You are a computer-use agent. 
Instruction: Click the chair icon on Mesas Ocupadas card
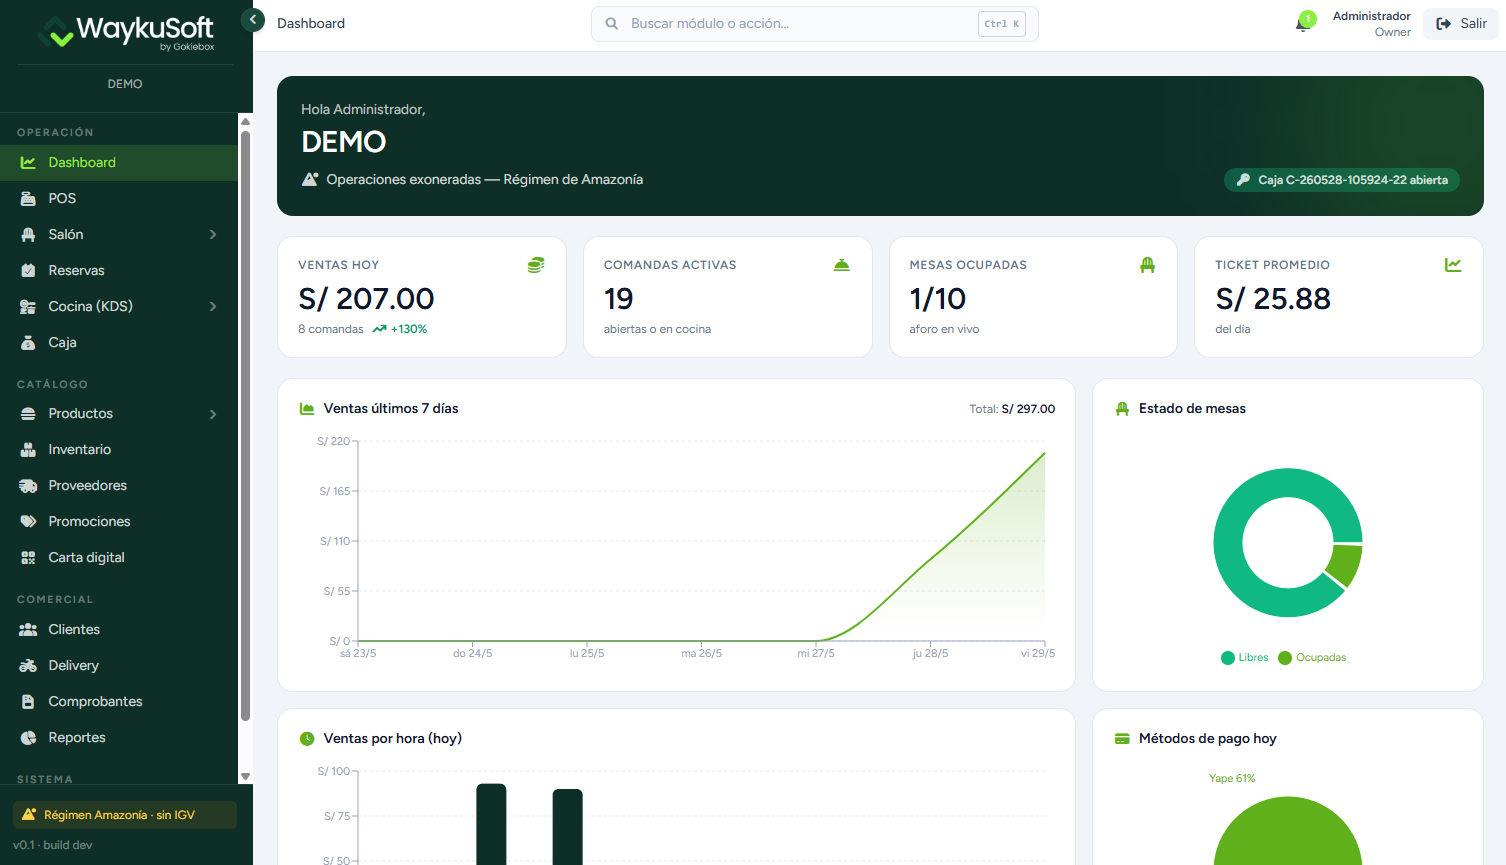coord(1147,265)
